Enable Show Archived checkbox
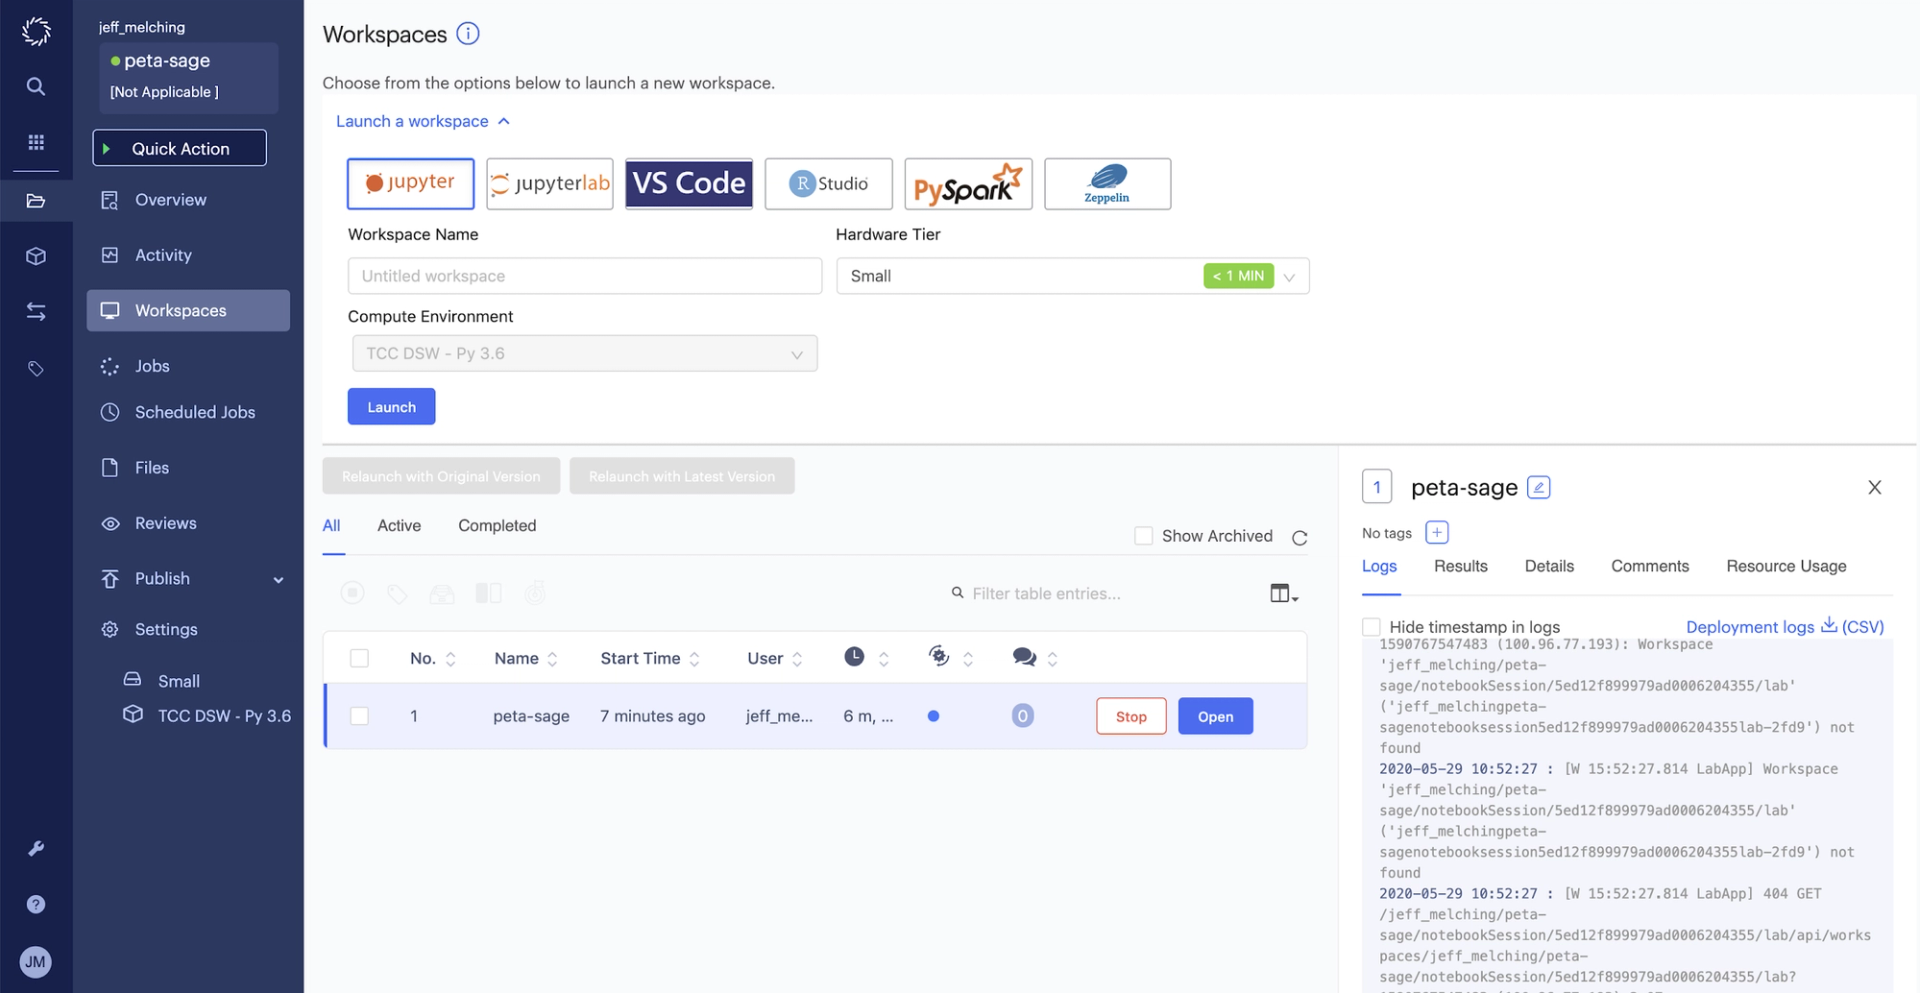This screenshot has width=1920, height=993. pos(1144,536)
